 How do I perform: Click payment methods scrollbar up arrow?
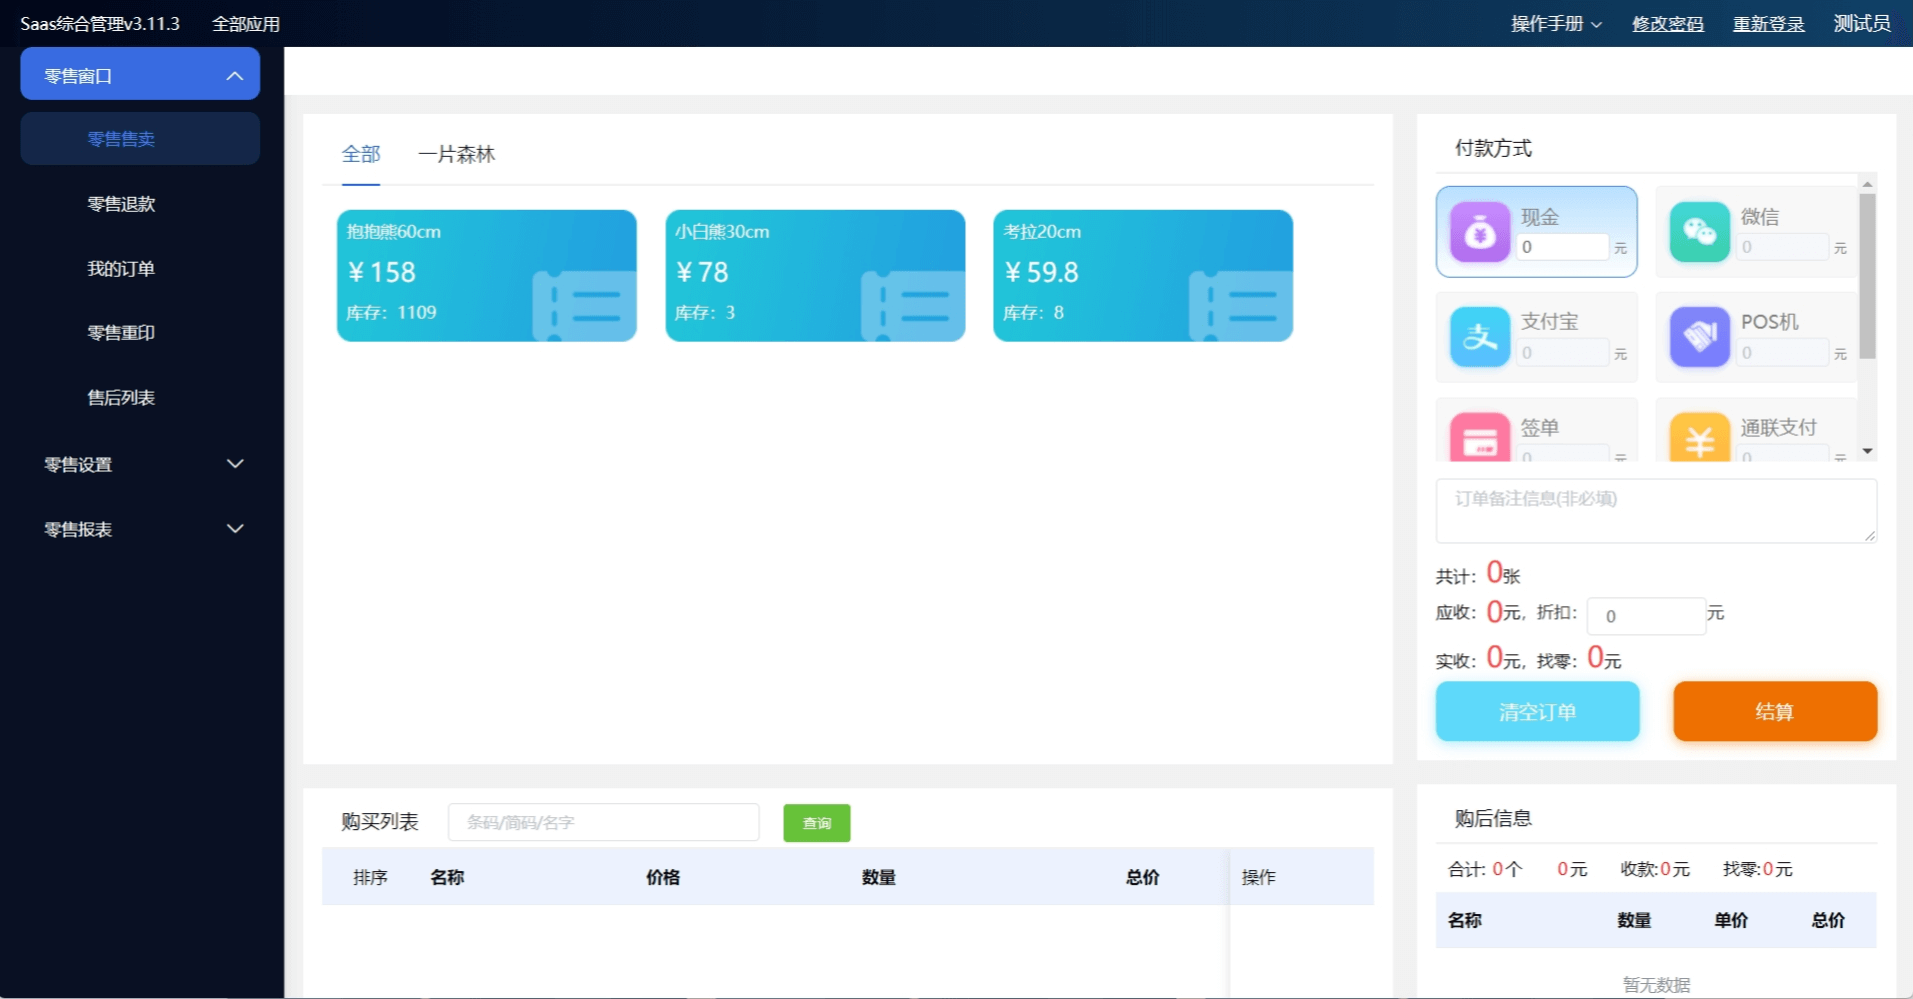(1867, 183)
